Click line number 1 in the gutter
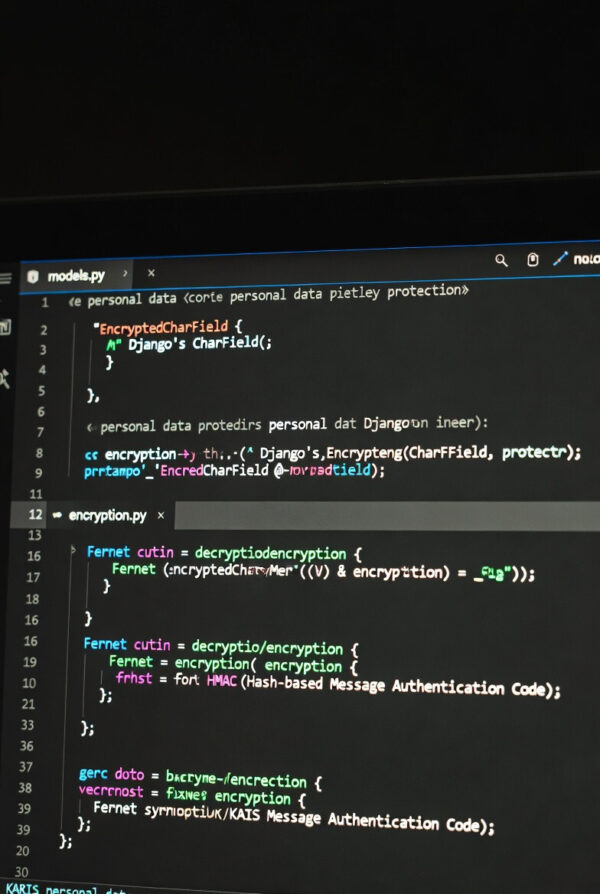This screenshot has height=894, width=600. pos(44,303)
